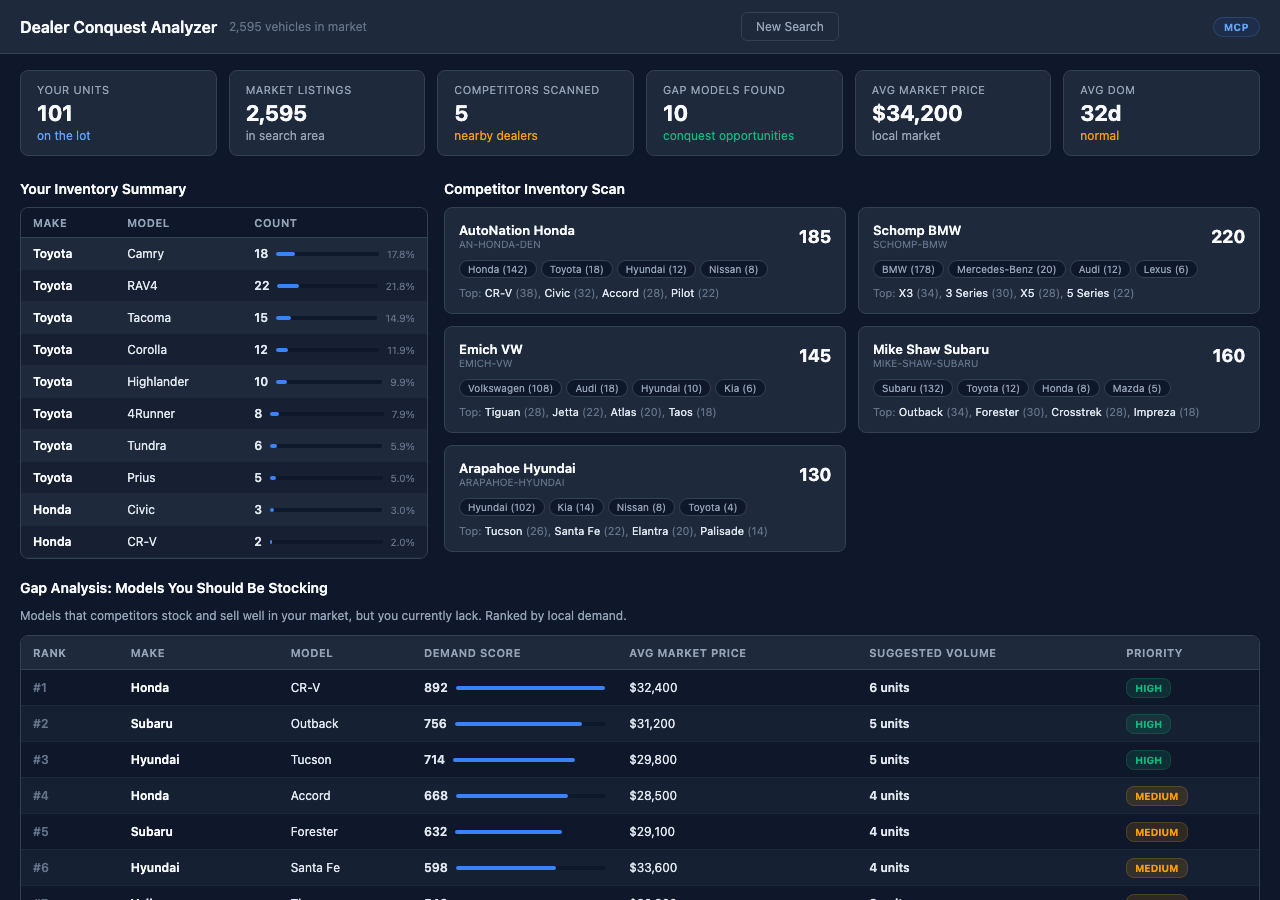Screen dimensions: 1280x900
Task: Click the MODEL header in inventory summary
Action: click(x=148, y=223)
